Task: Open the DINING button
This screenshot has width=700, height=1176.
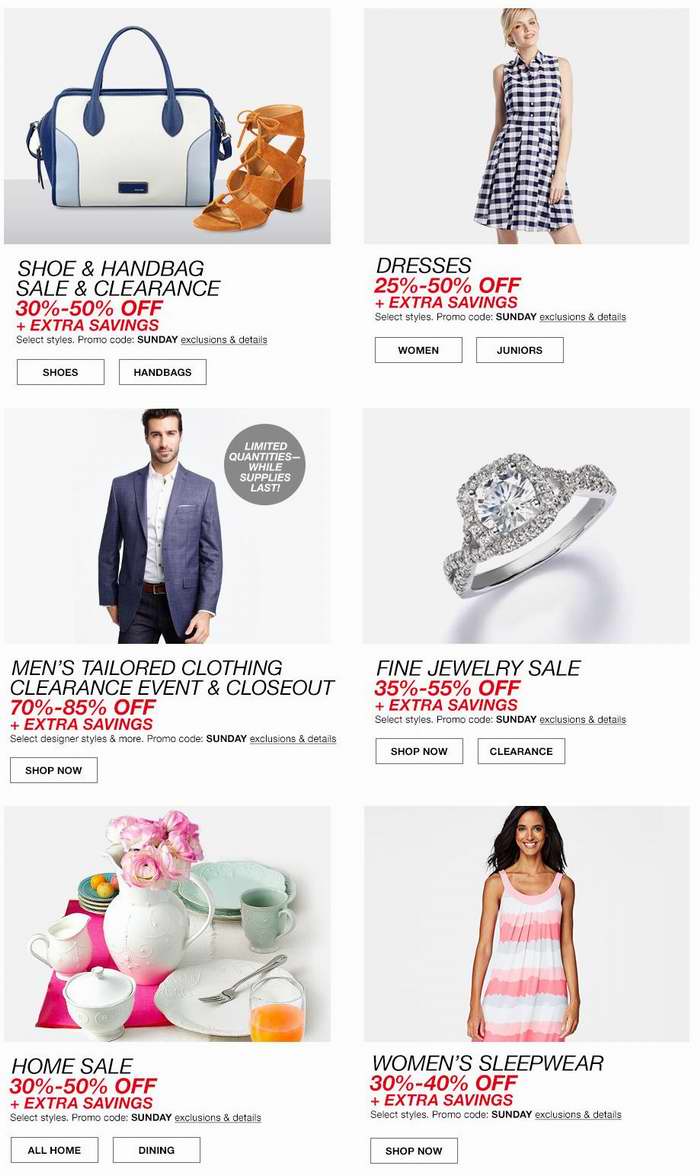Action: pos(157,1150)
